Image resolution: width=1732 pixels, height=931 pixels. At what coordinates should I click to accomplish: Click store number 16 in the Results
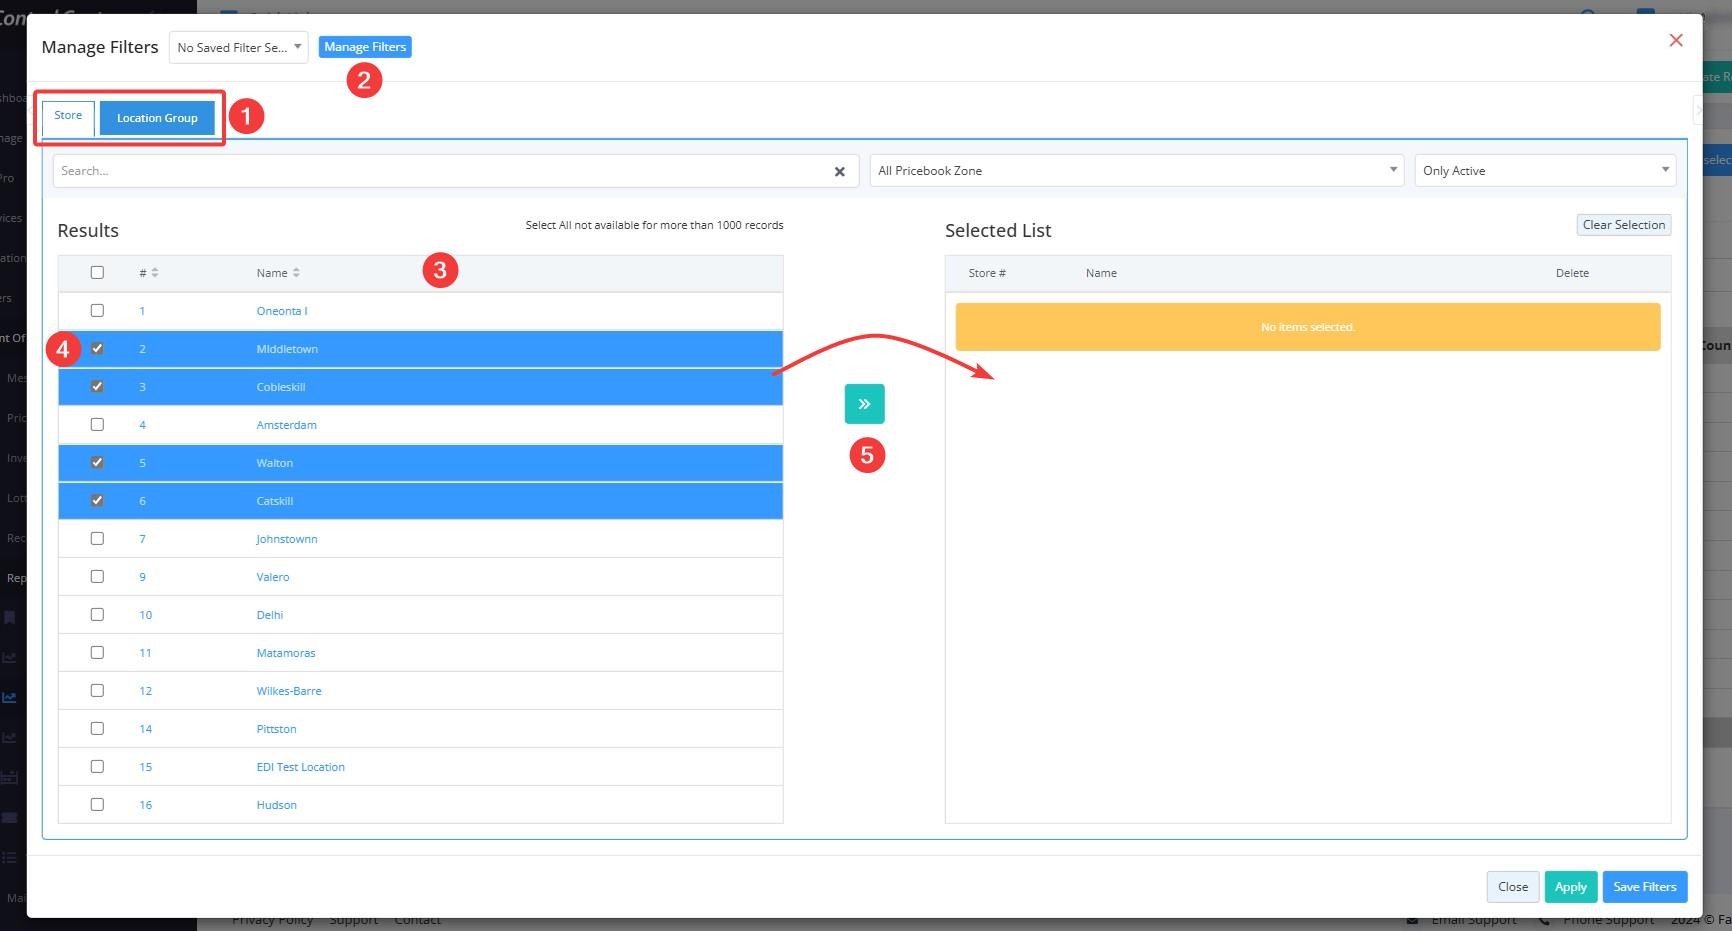point(146,805)
